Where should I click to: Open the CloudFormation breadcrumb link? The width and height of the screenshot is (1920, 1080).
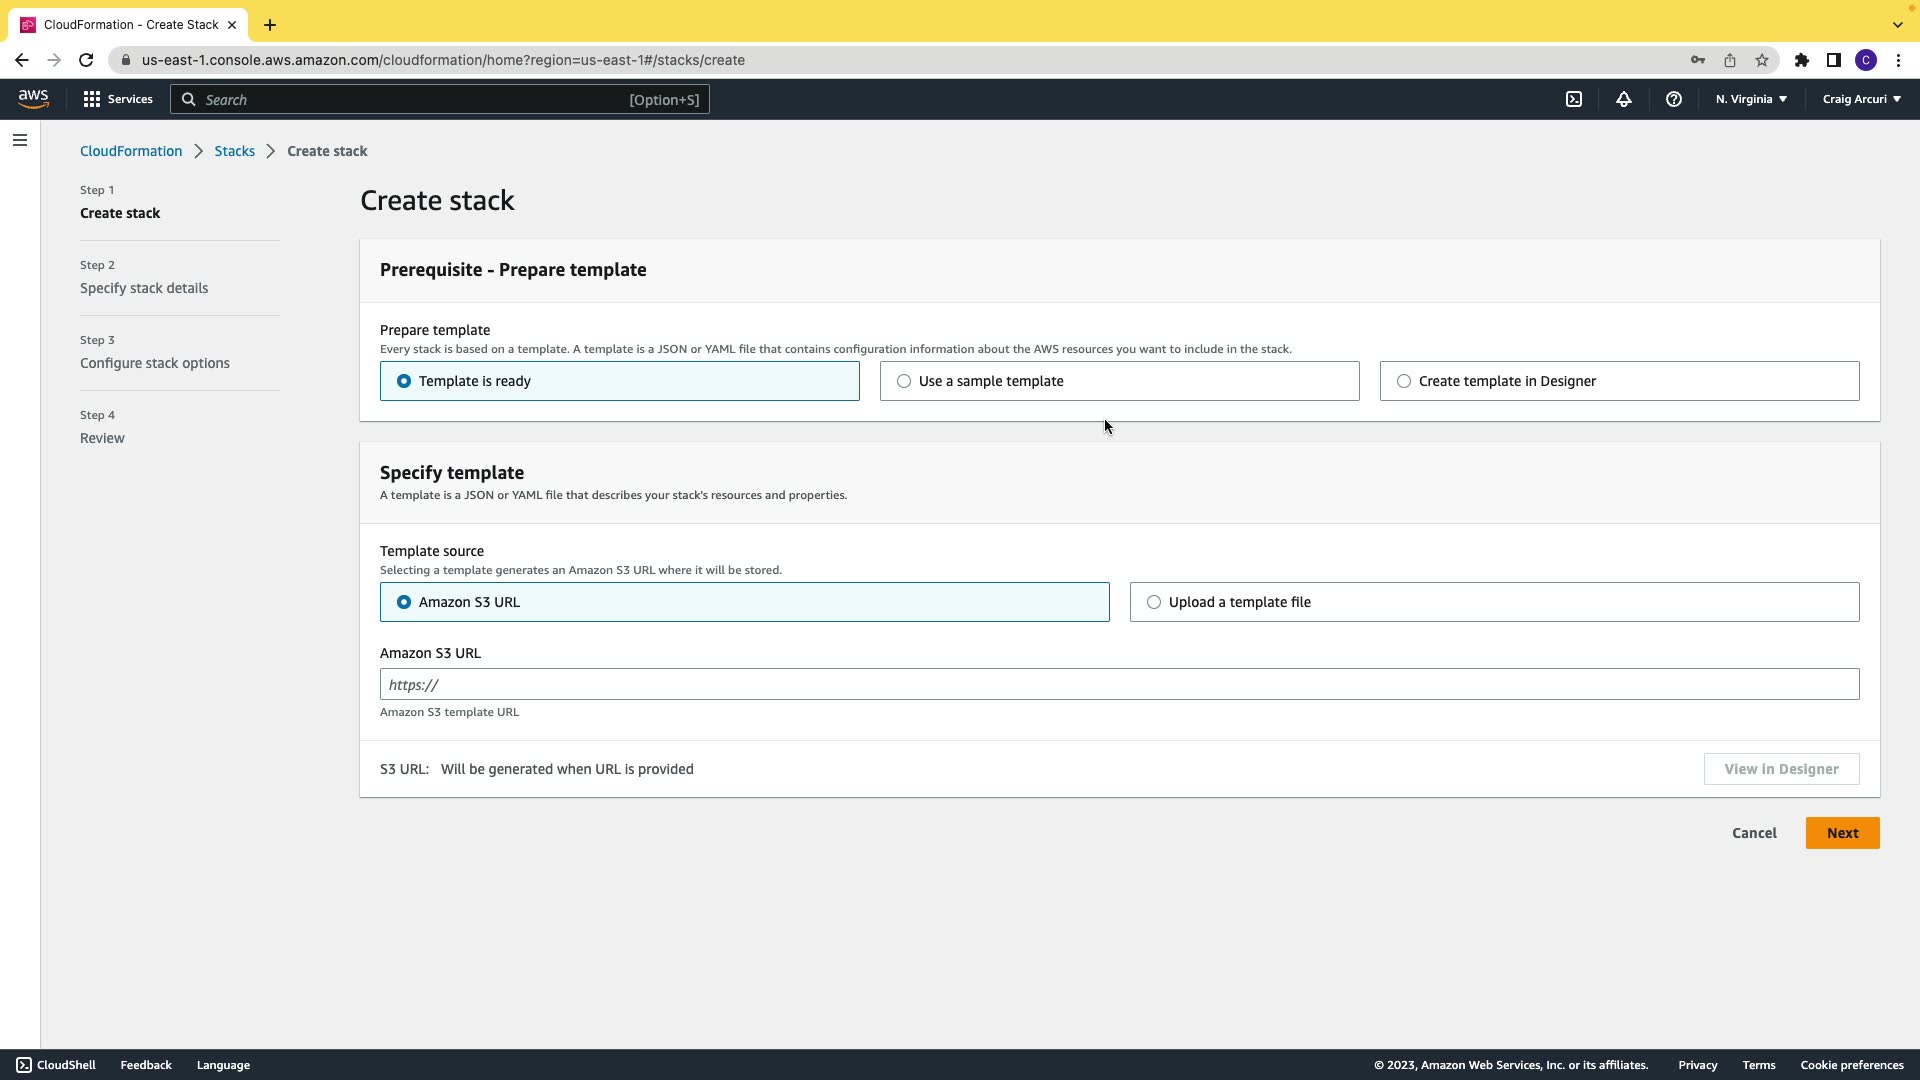pos(131,151)
